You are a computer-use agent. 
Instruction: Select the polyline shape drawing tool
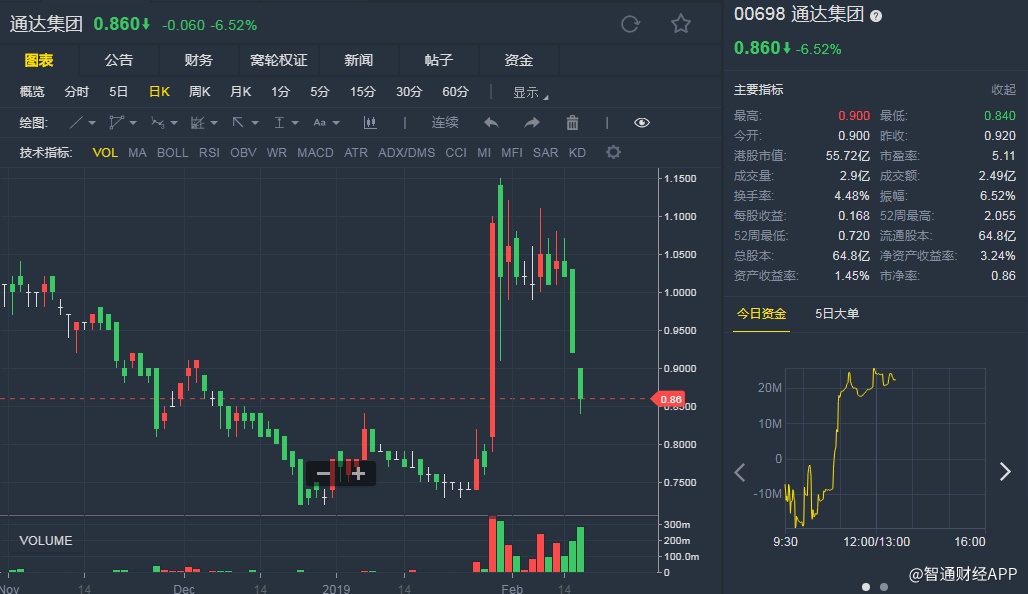[116, 123]
